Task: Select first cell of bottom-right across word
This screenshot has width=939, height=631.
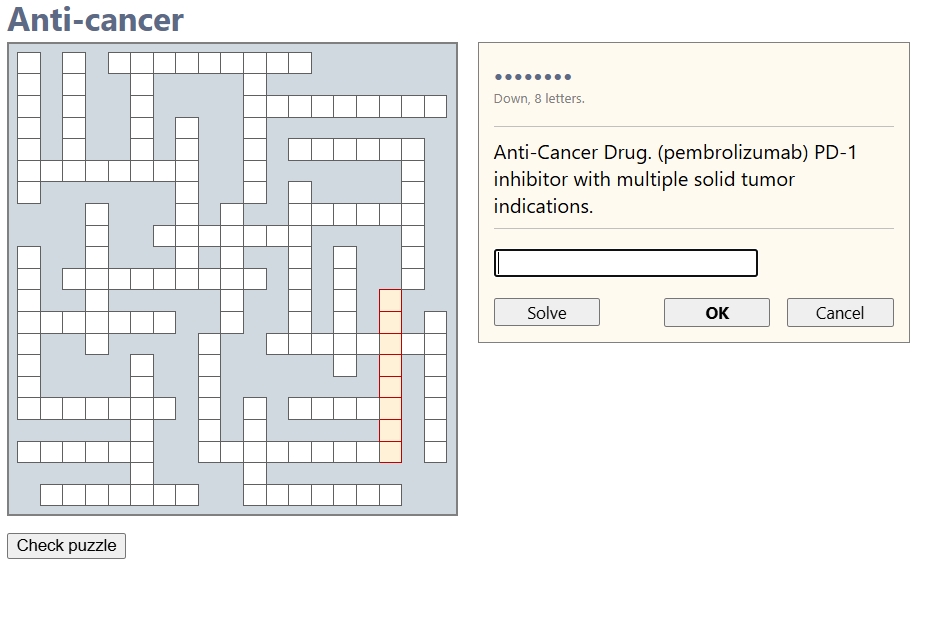Action: click(x=255, y=495)
